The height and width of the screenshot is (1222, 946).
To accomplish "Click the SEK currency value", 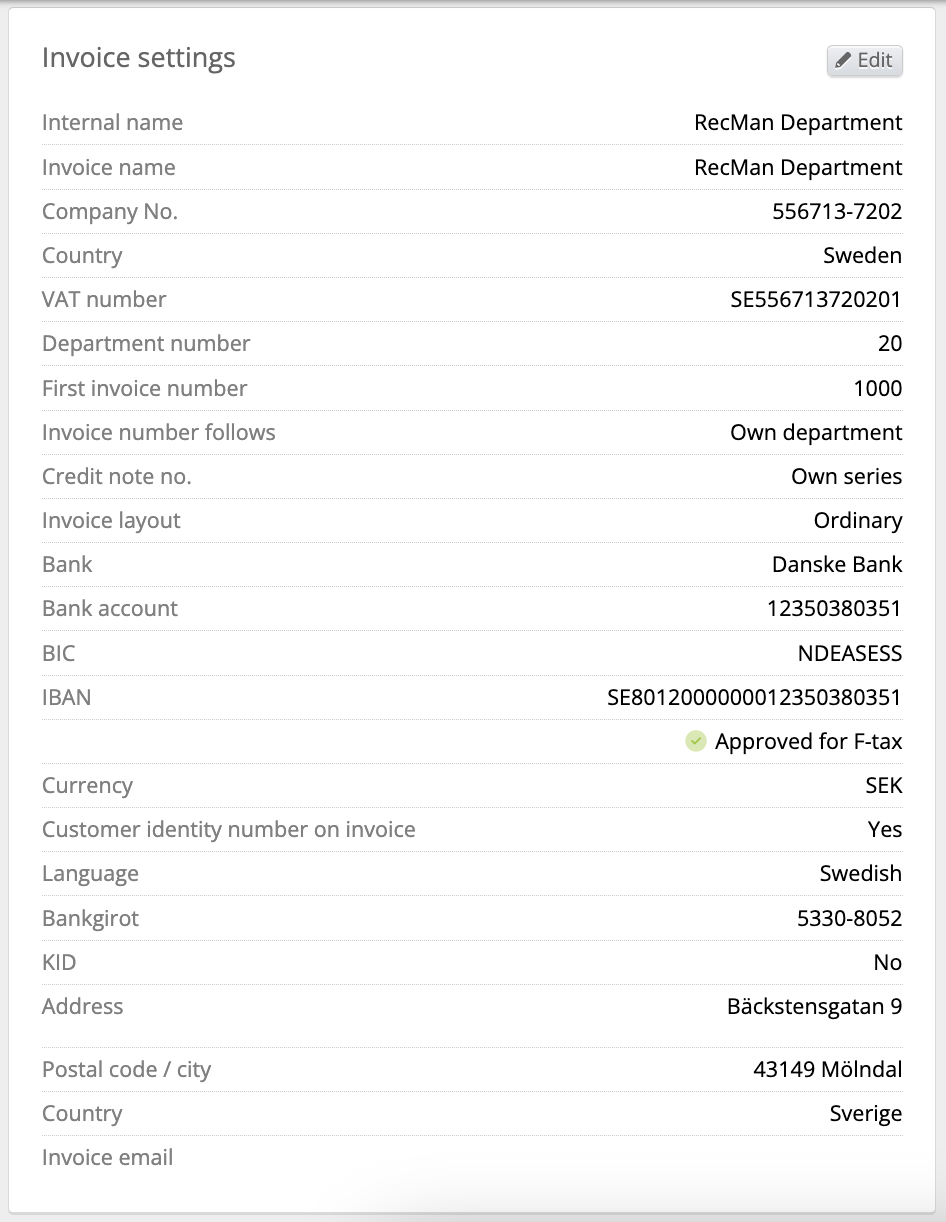I will click(883, 786).
